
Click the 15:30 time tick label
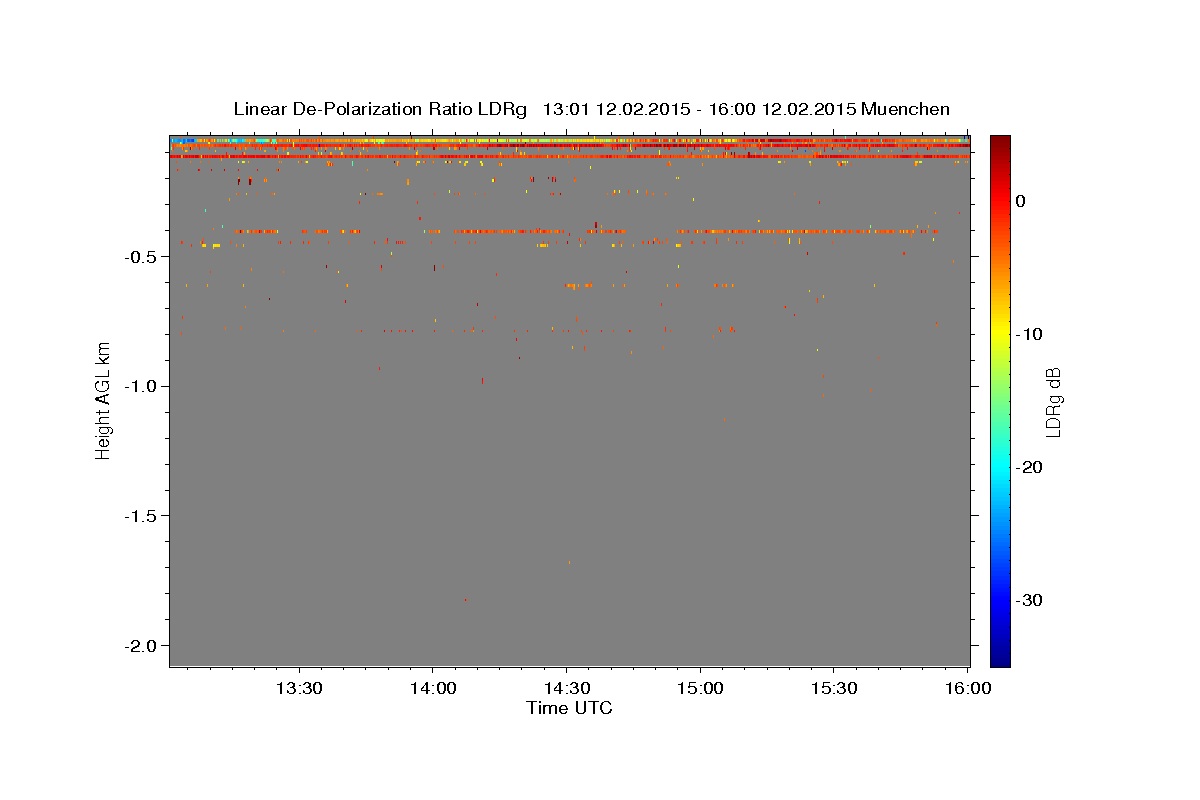coord(834,689)
